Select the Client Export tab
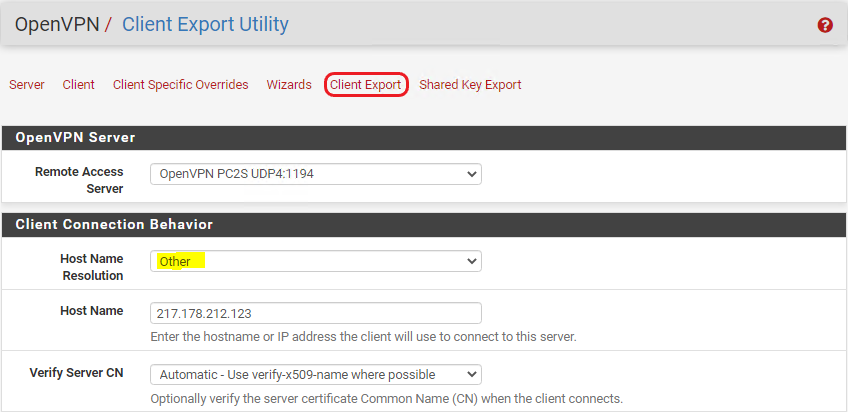Viewport: 848px width, 412px height. tap(366, 85)
